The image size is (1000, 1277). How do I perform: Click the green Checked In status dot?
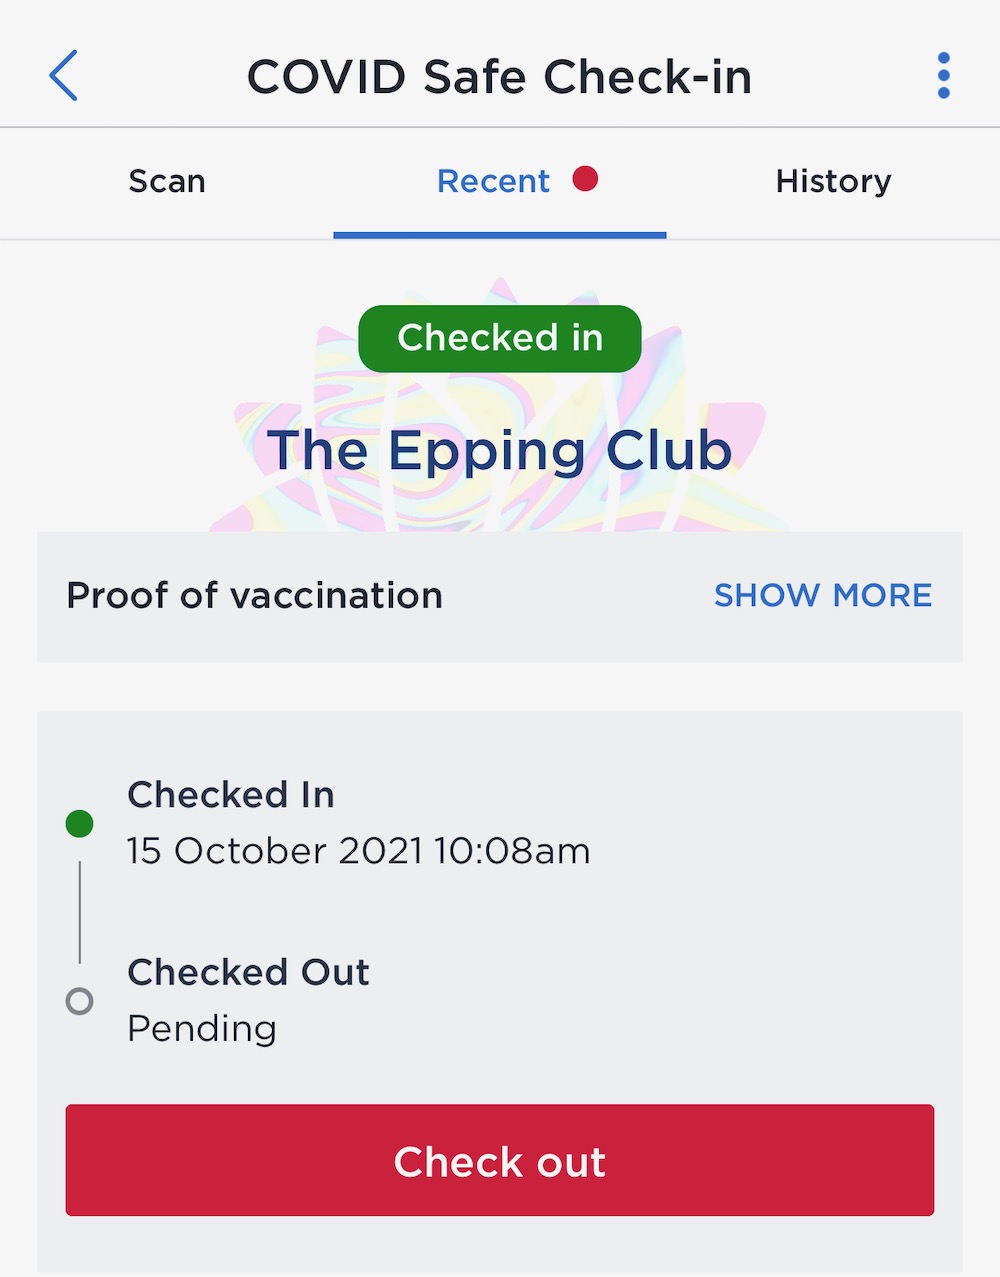click(x=79, y=824)
